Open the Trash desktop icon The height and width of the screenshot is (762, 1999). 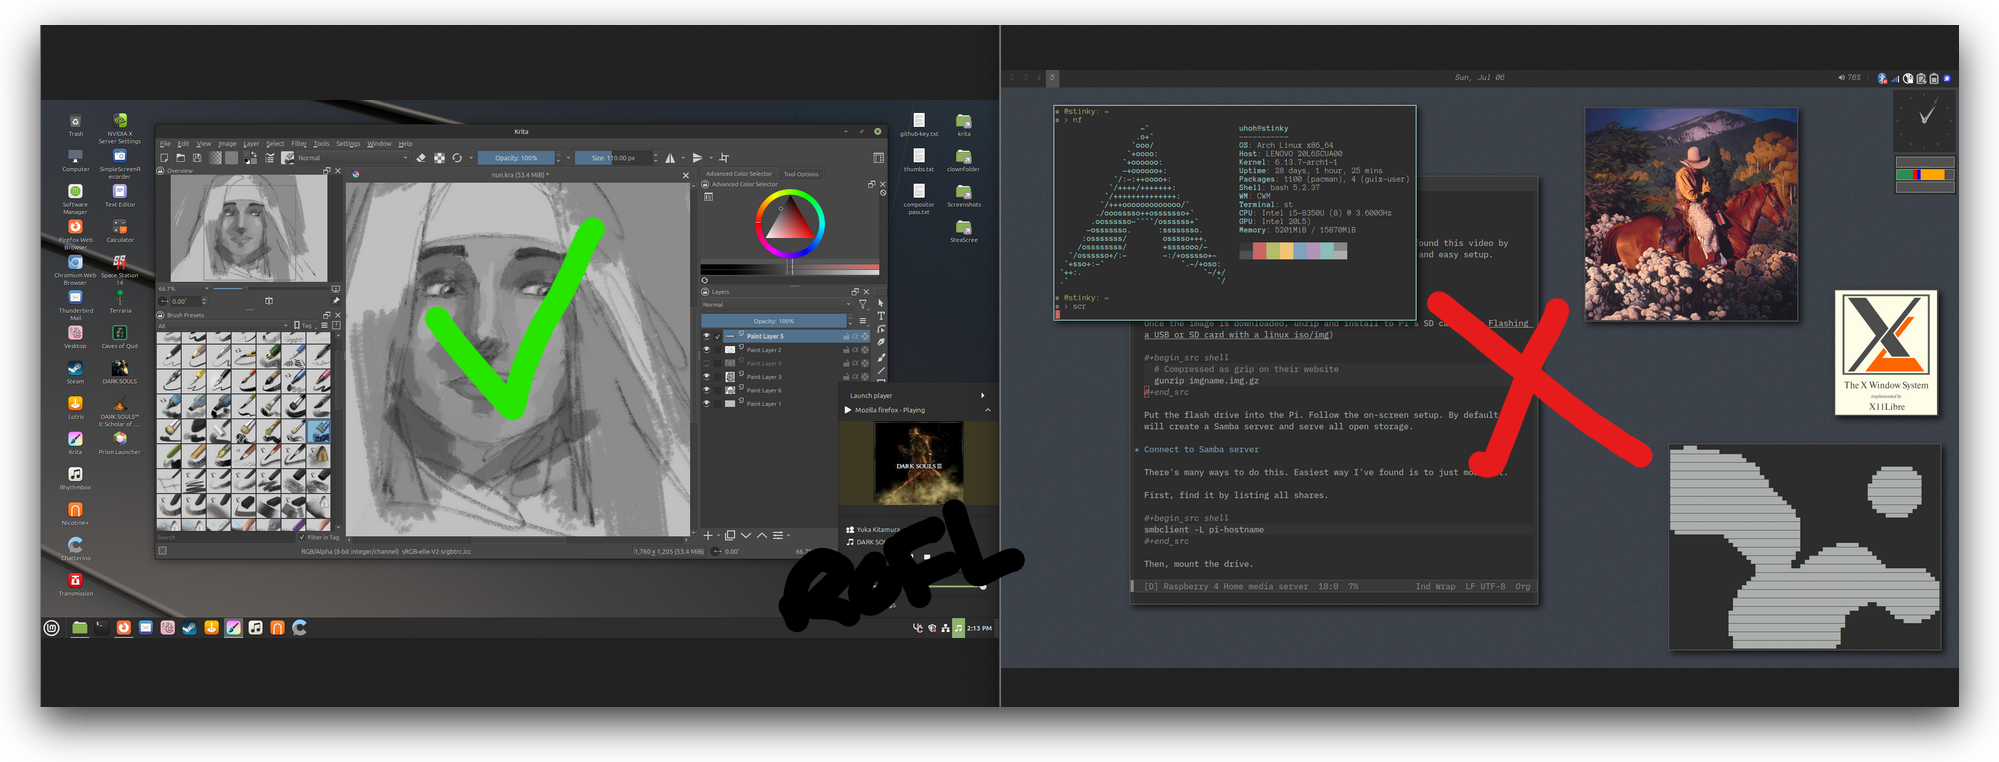pos(76,123)
